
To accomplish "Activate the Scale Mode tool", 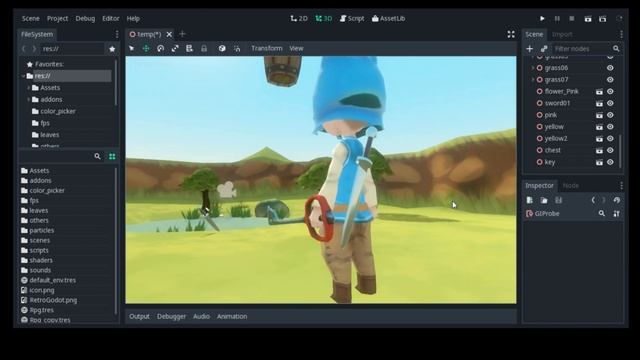I will click(x=175, y=48).
